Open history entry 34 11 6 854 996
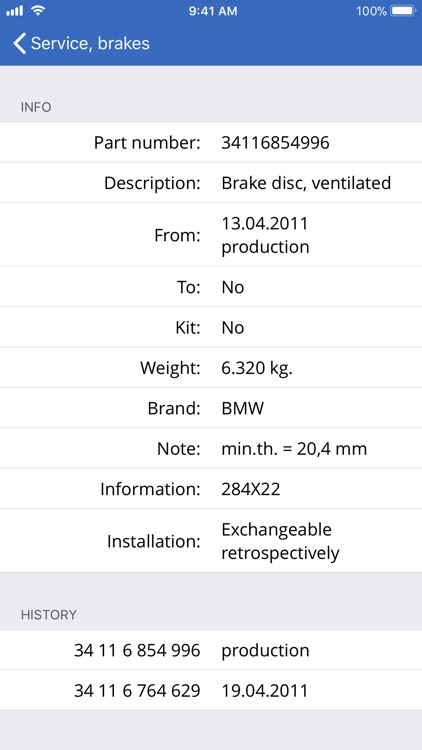422x750 pixels. (x=211, y=650)
